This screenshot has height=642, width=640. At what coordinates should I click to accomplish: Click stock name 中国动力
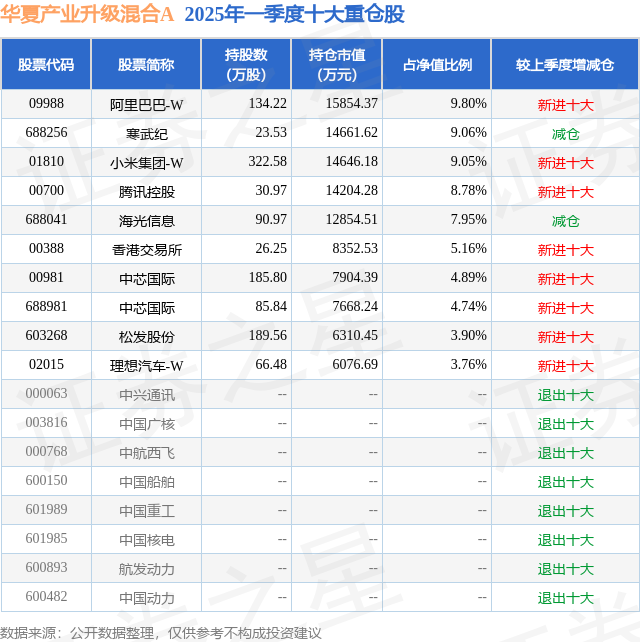[x=147, y=599]
